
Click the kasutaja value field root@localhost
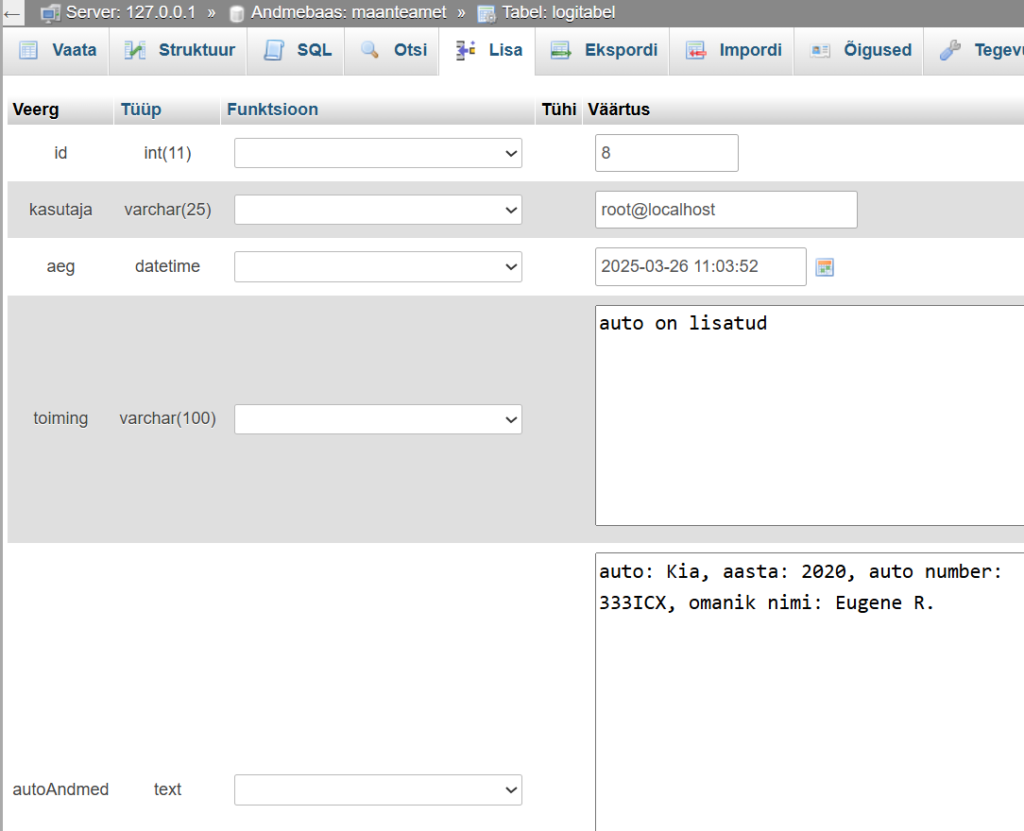(x=725, y=210)
